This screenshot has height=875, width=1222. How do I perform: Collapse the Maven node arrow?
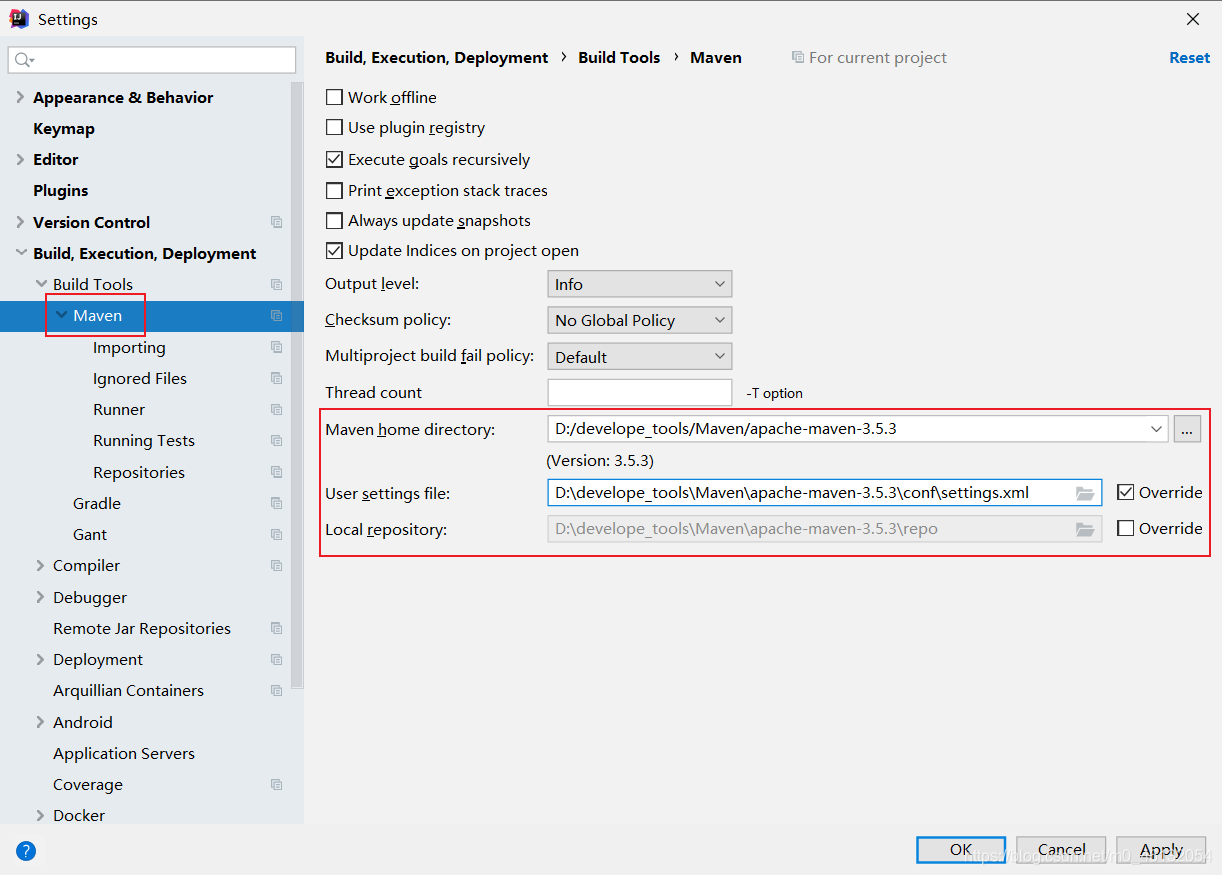[x=61, y=315]
